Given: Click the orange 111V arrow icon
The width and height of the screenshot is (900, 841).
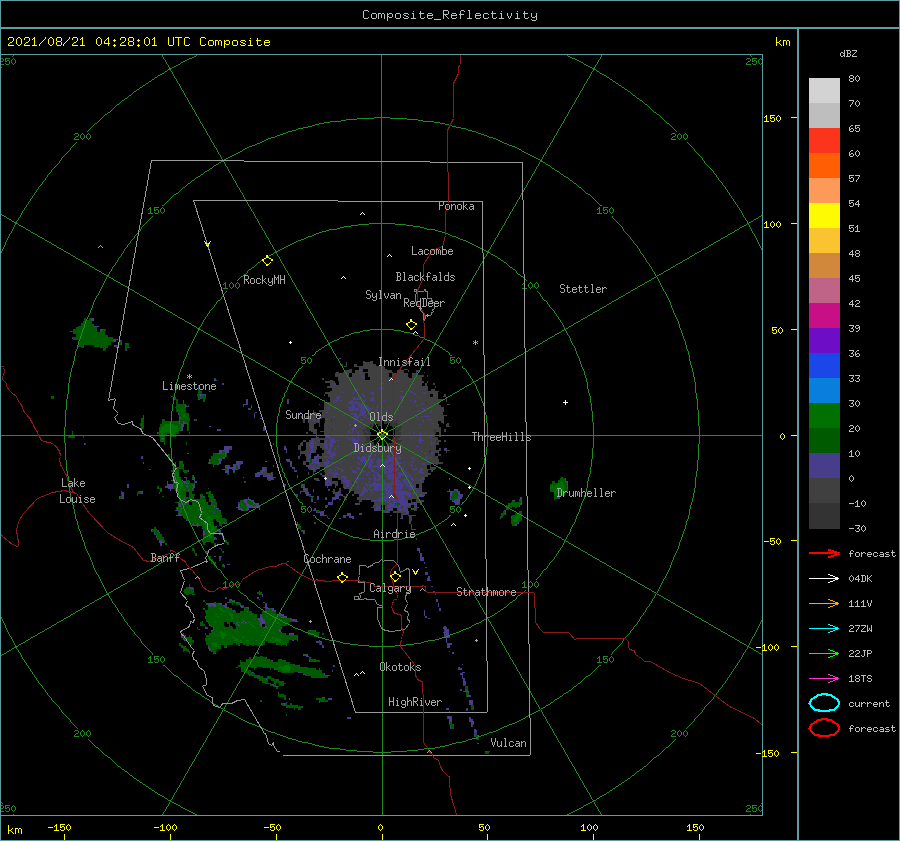Looking at the screenshot, I should pos(824,603).
